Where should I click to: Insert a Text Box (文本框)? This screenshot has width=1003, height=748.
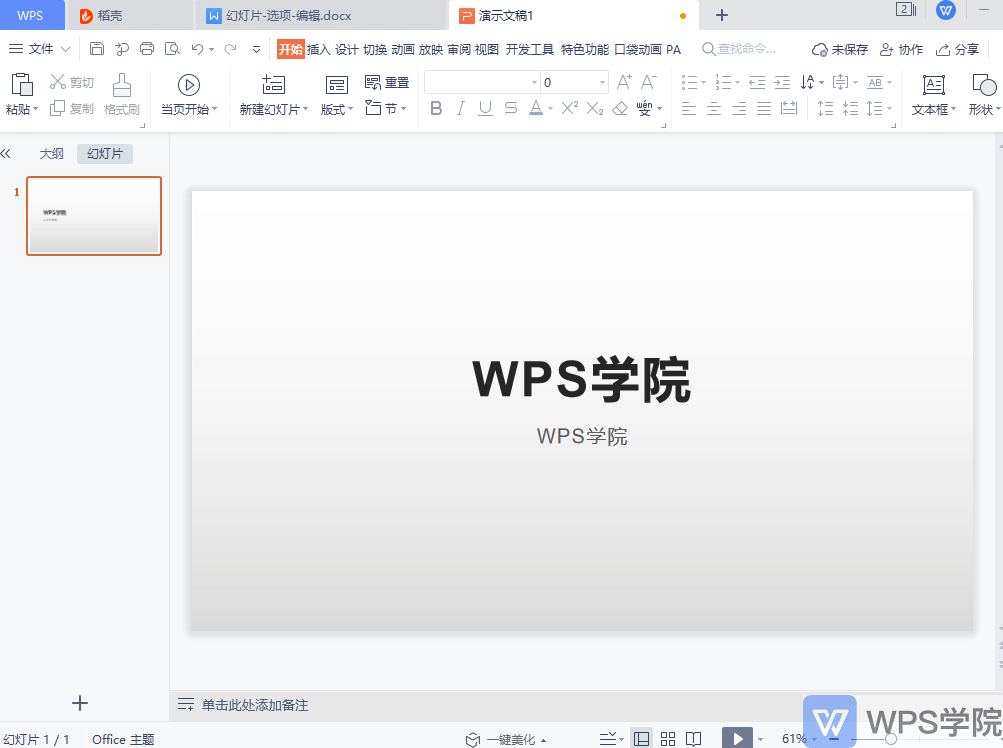[x=933, y=94]
